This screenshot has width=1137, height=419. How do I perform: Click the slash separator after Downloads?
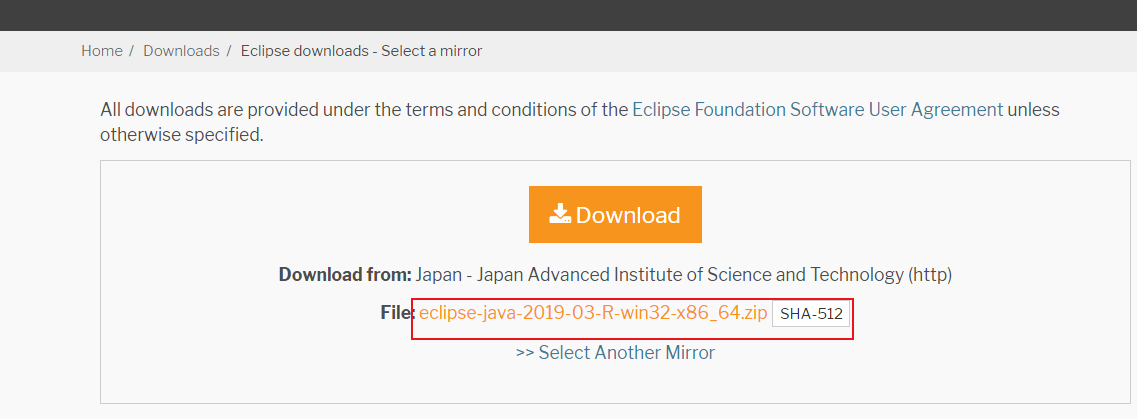pos(229,50)
